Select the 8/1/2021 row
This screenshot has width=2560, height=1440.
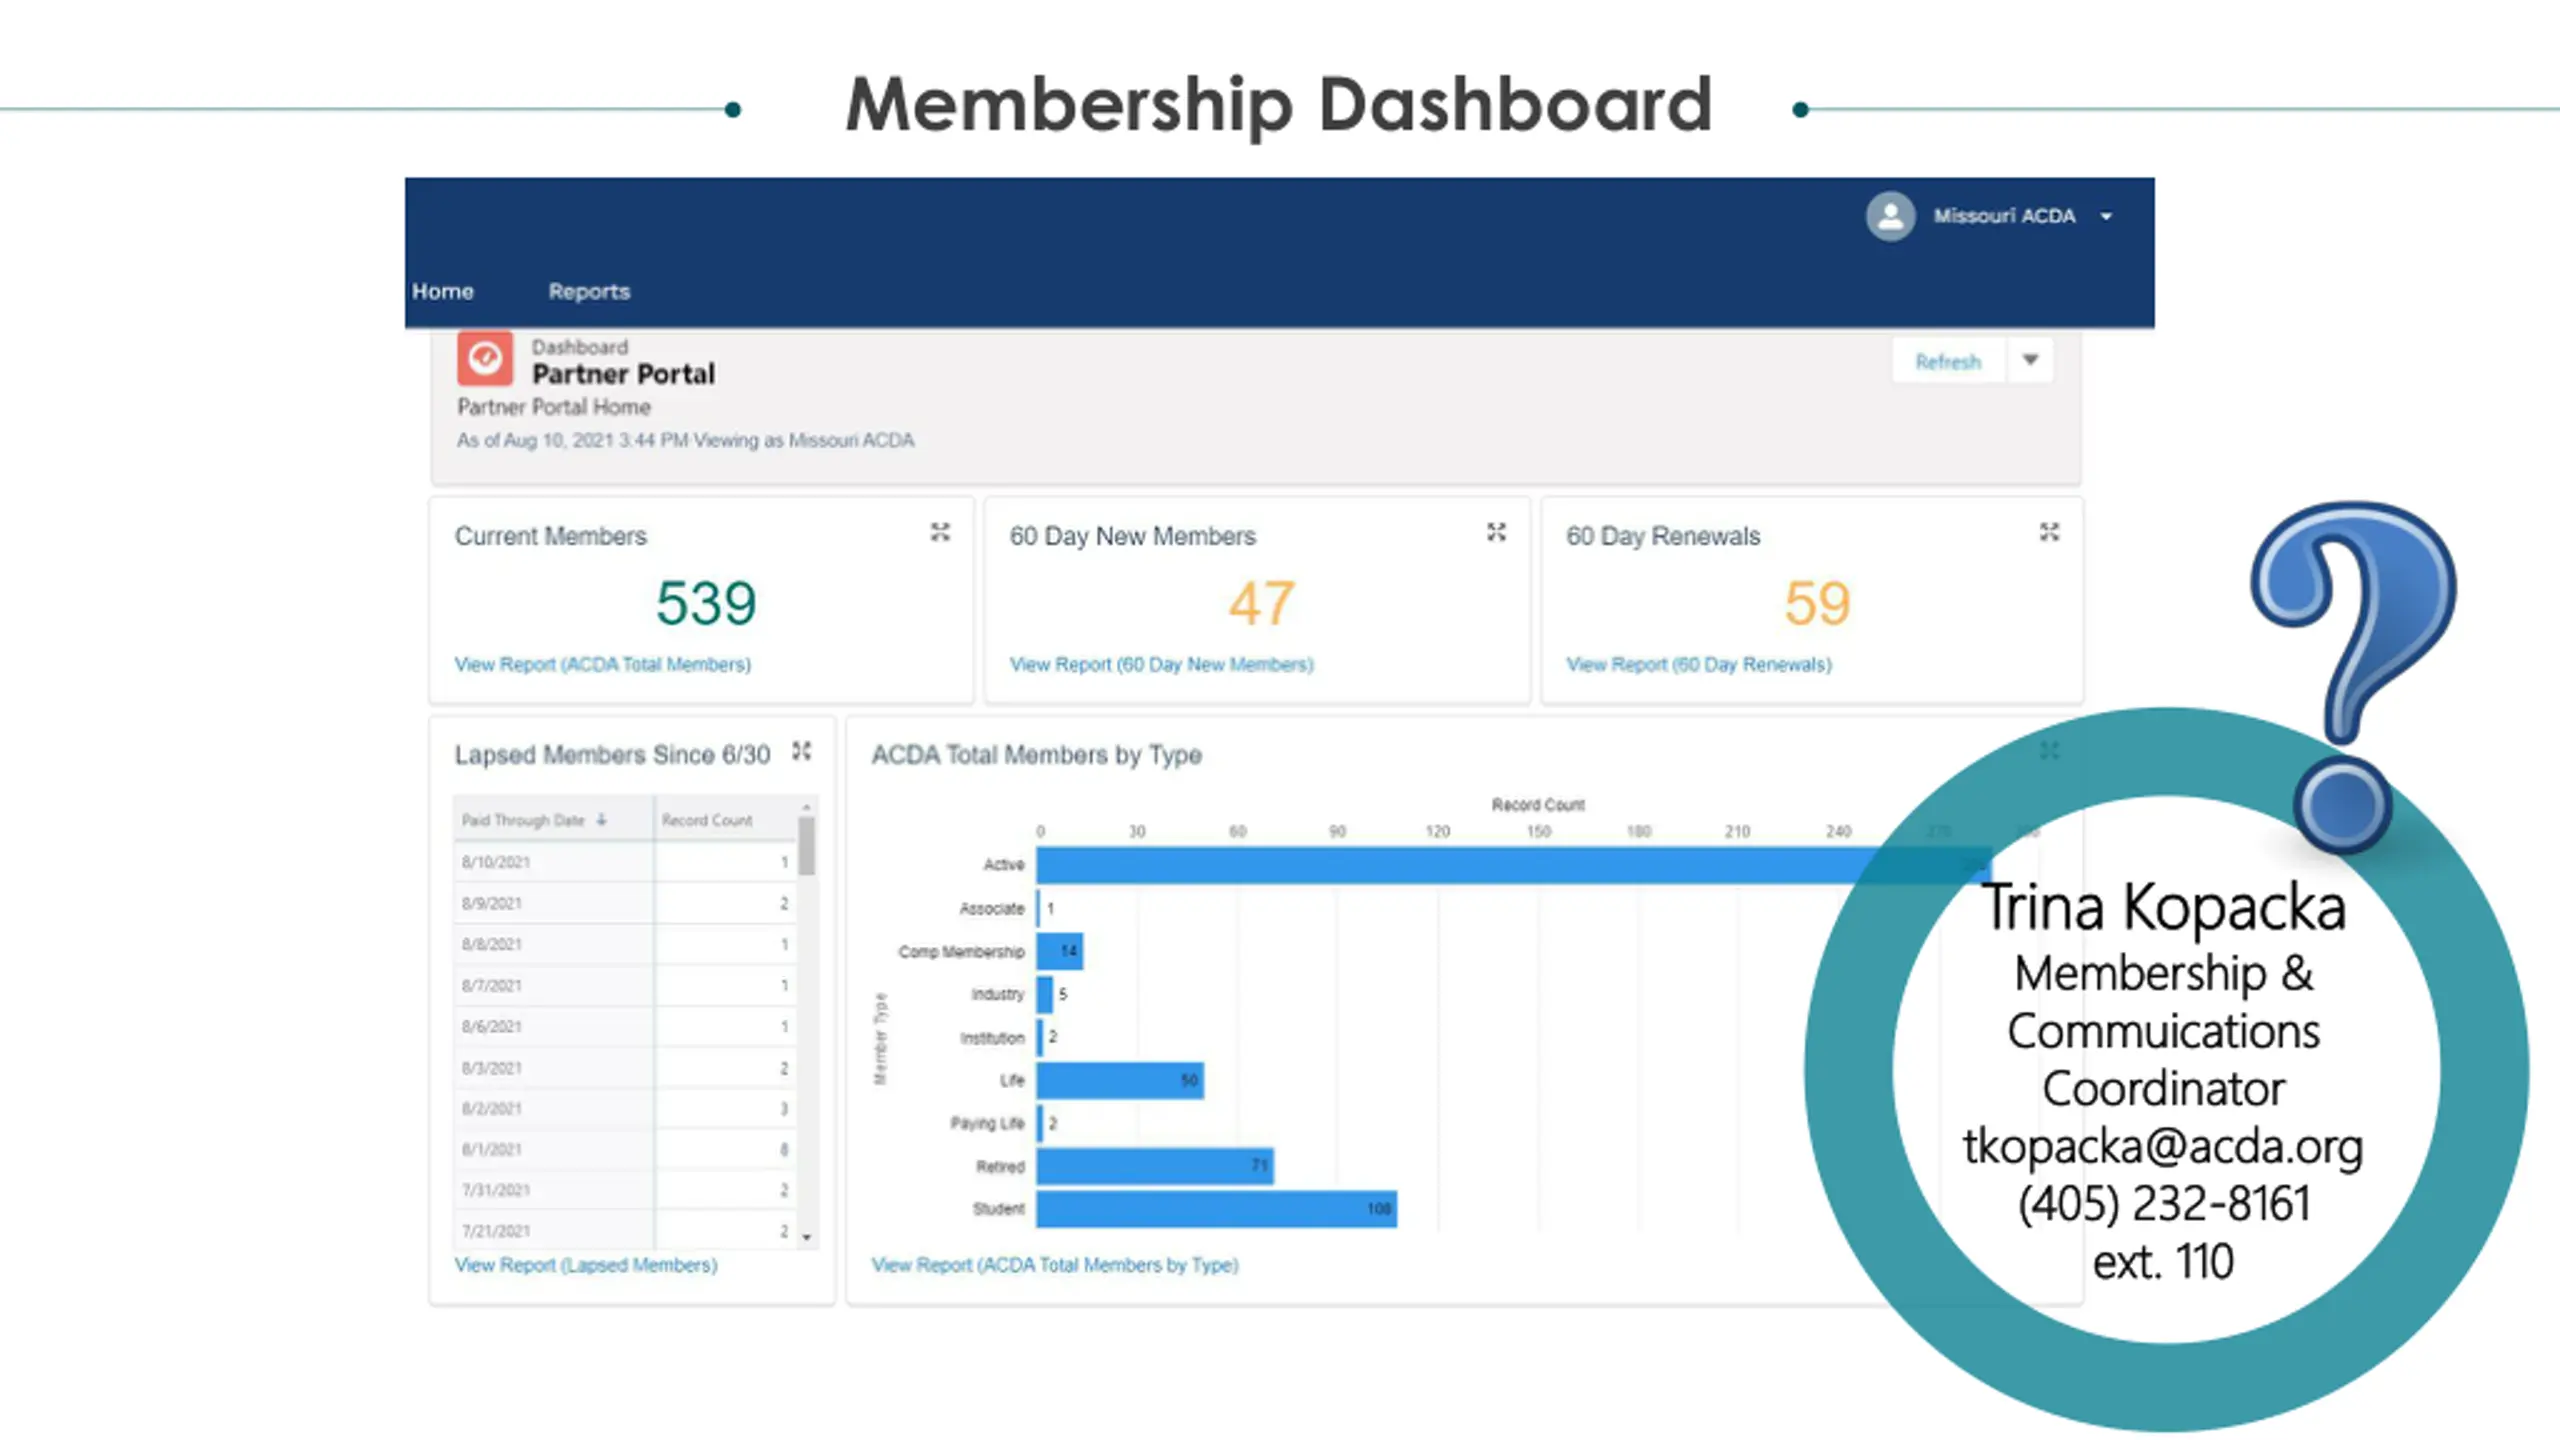pyautogui.click(x=625, y=1149)
